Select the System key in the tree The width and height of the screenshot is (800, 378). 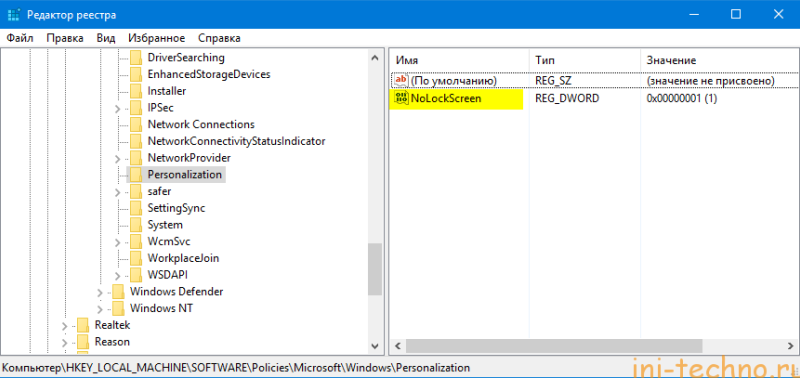[x=165, y=225]
